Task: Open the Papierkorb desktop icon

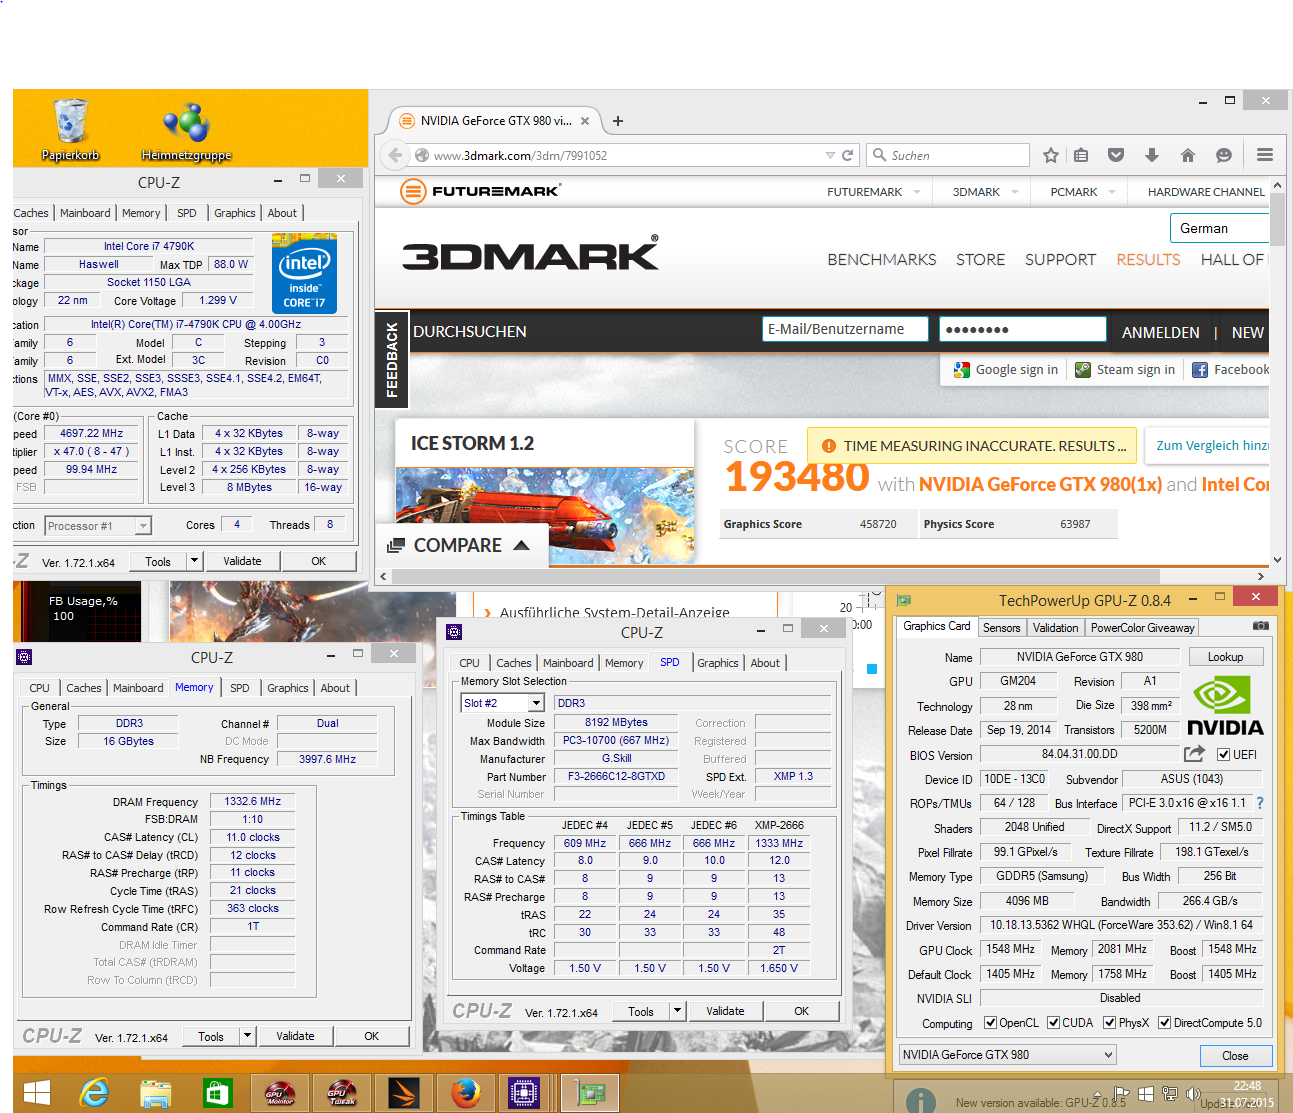Action: tap(71, 128)
